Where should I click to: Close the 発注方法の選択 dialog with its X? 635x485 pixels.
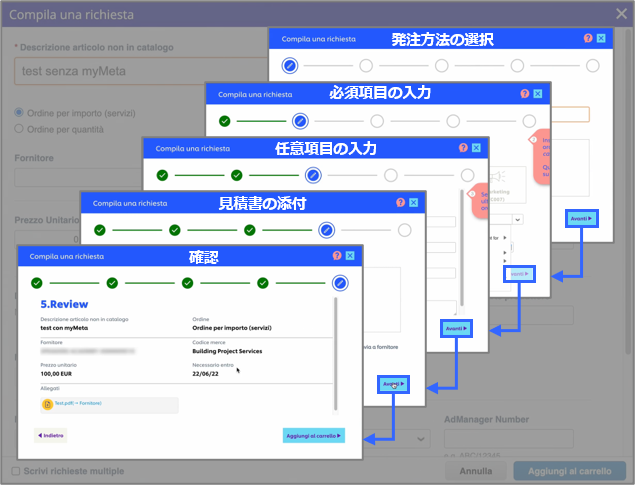pos(601,38)
